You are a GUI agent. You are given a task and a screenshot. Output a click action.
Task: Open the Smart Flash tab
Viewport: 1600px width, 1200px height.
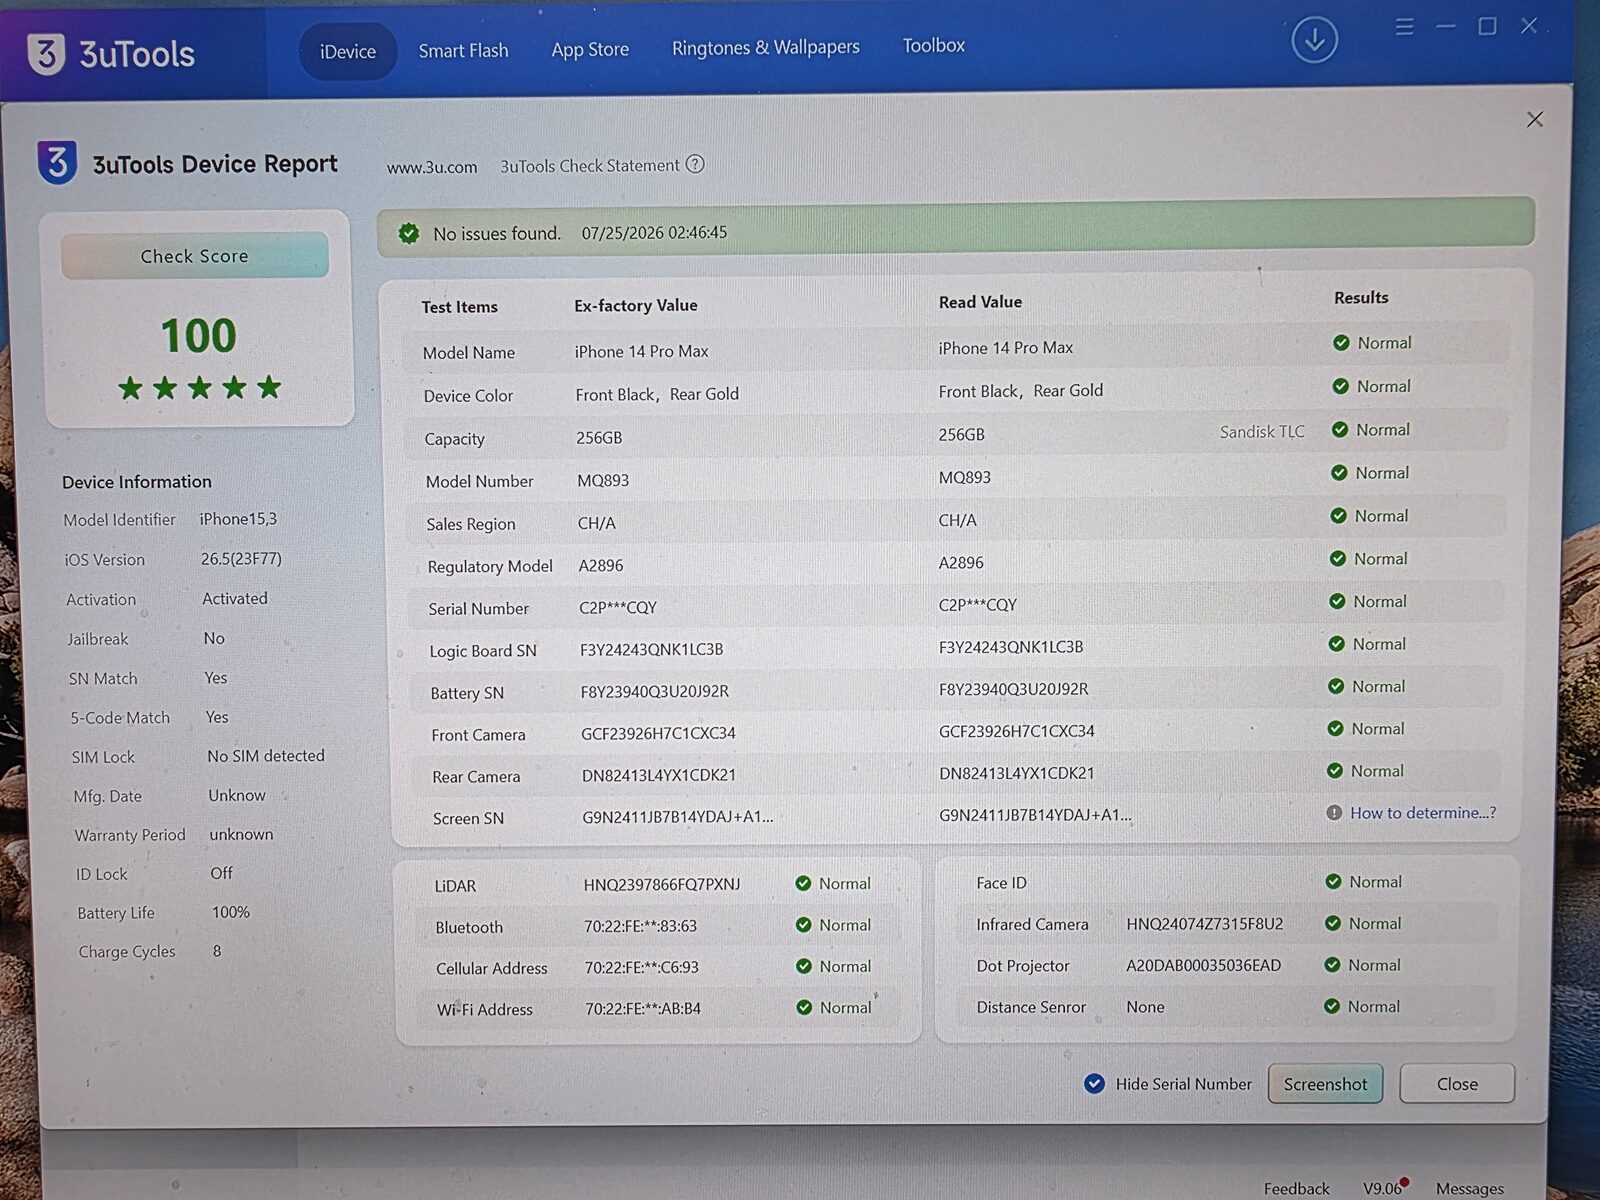coord(463,50)
